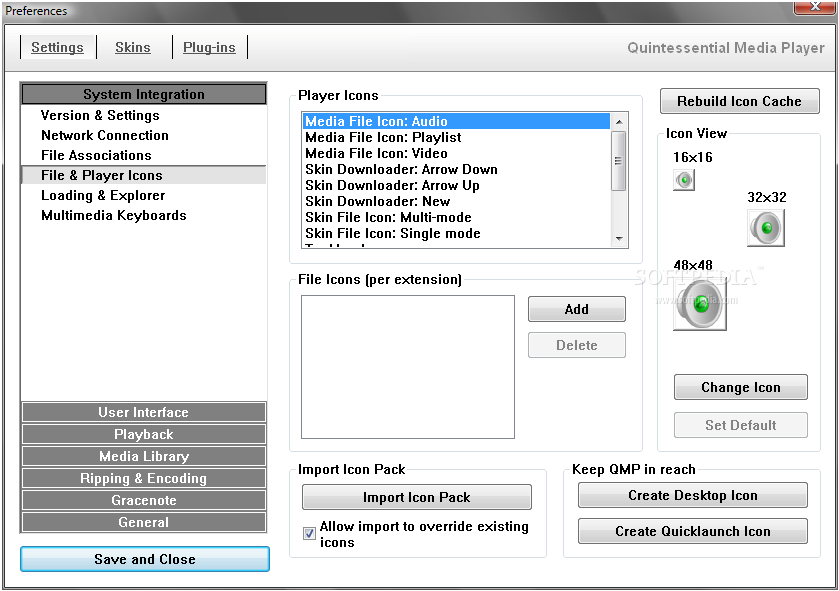Select Skin File Icon: Multi-mode entry
This screenshot has height=591, width=839.
pyautogui.click(x=456, y=218)
